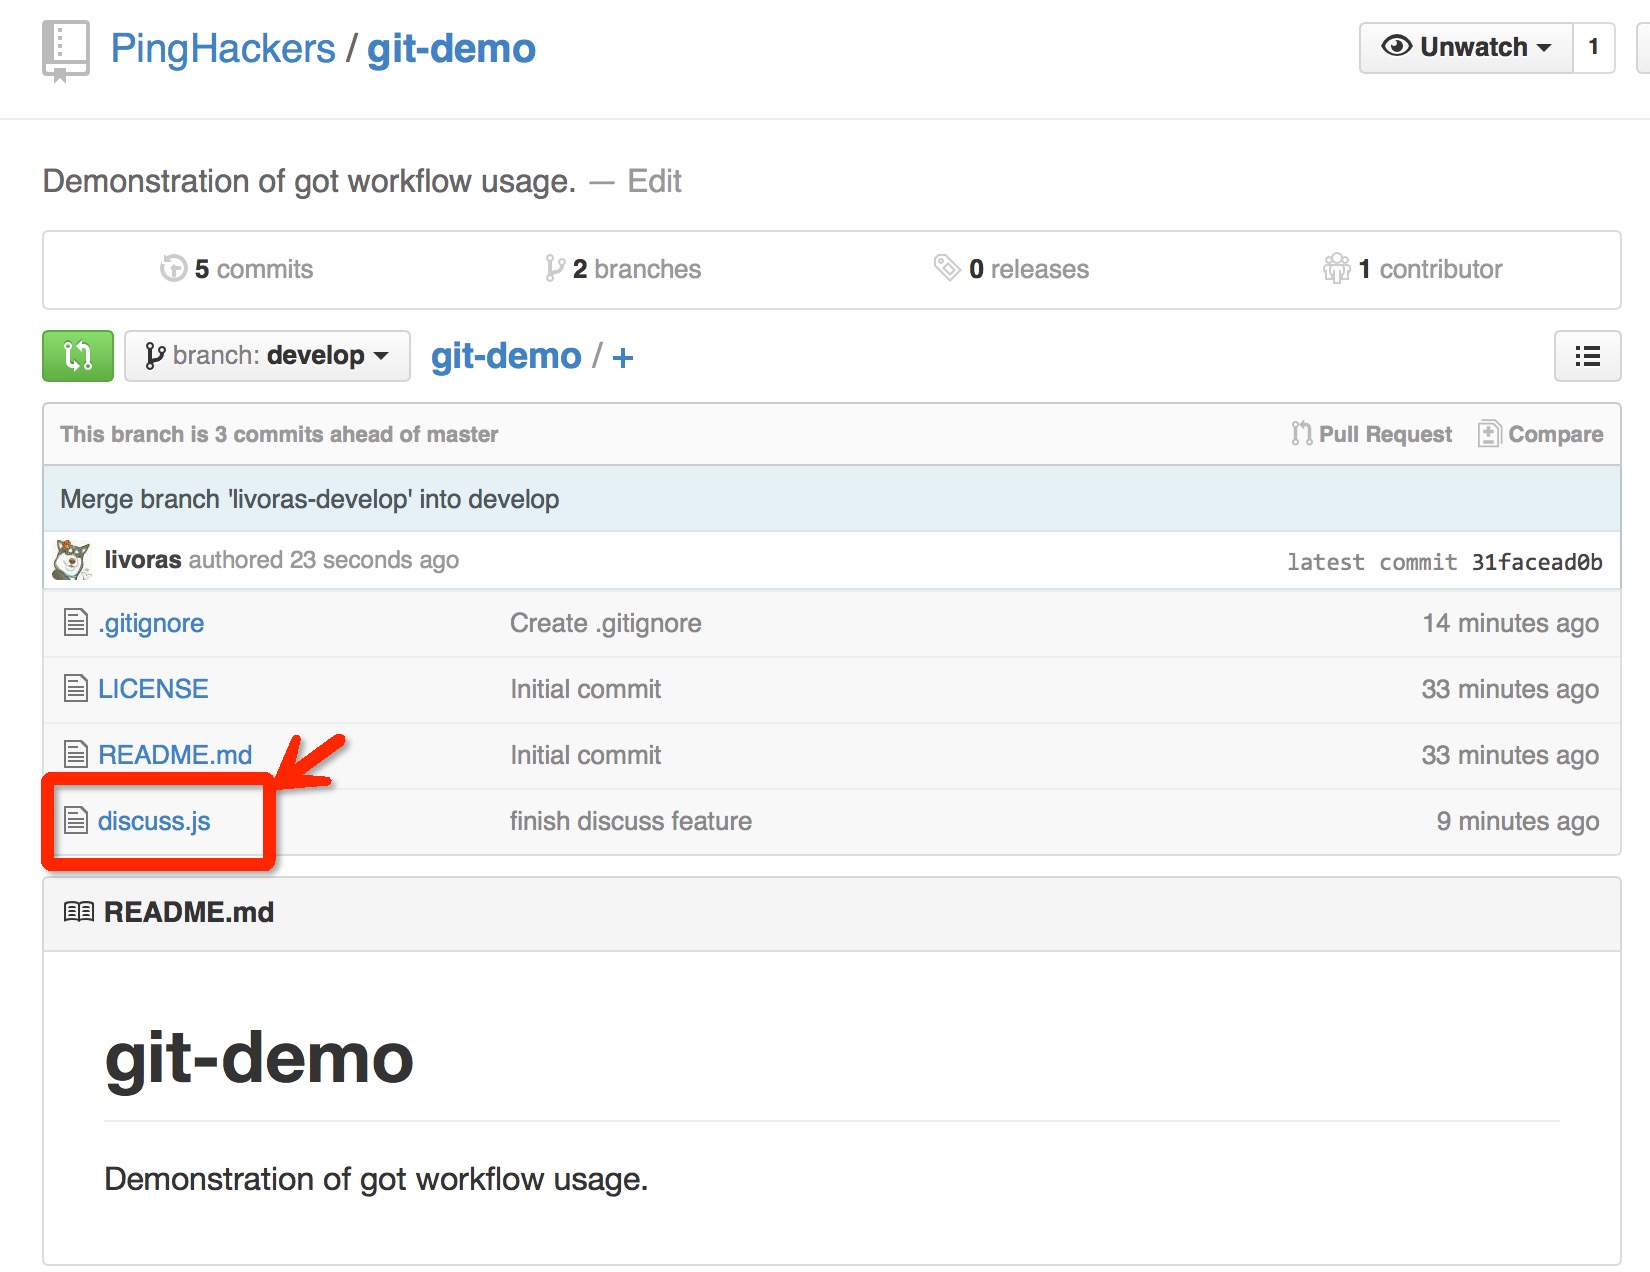
Task: Open the branch: develop selector
Action: point(267,356)
